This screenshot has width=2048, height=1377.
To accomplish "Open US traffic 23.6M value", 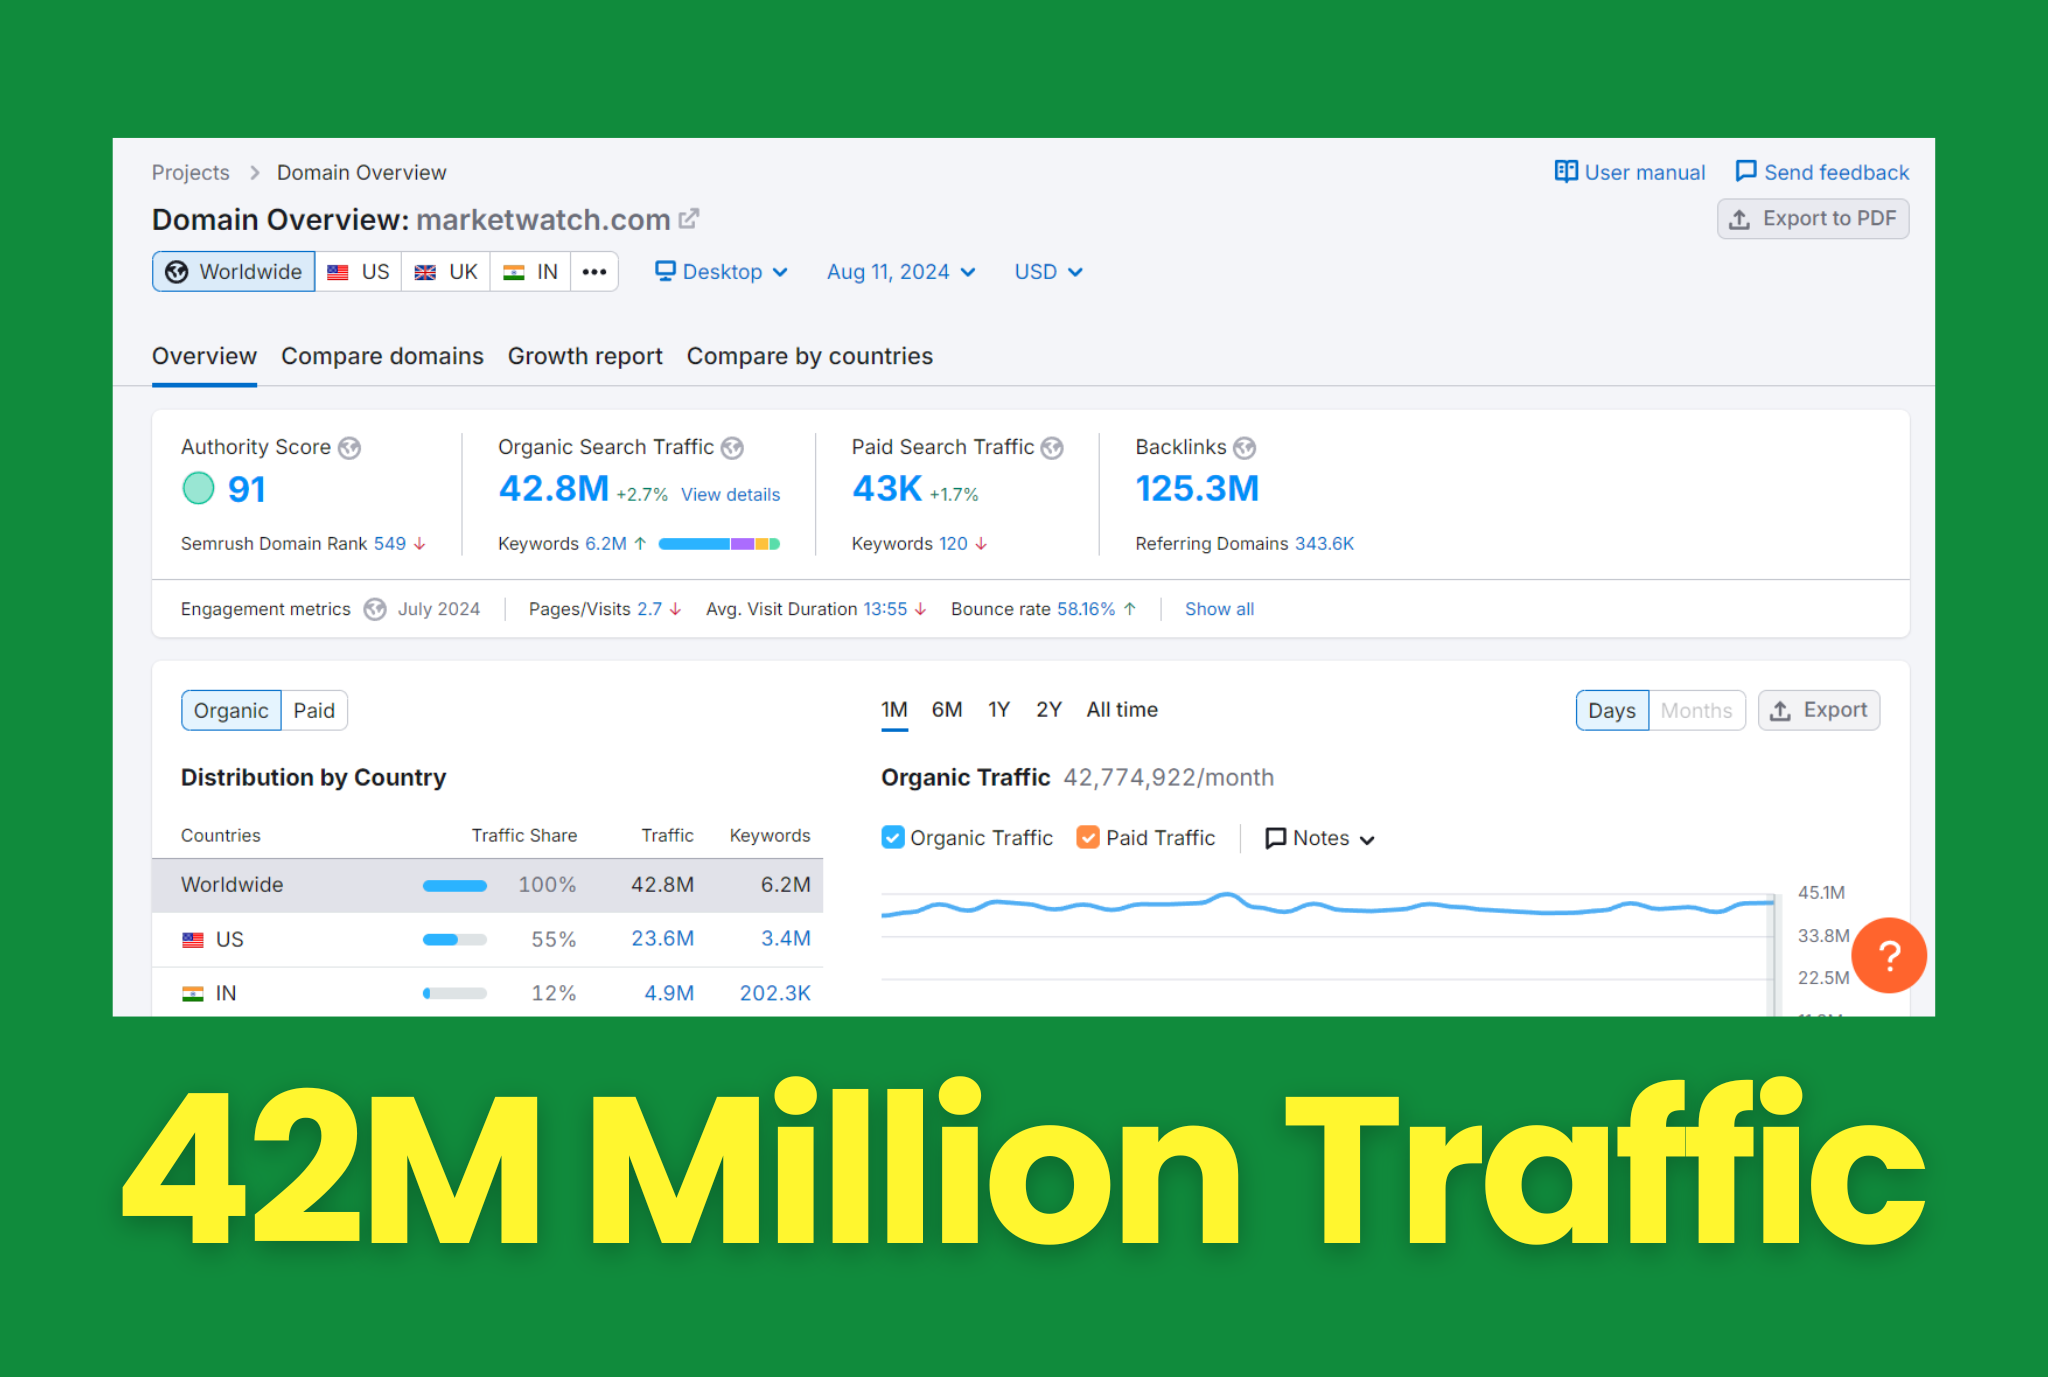I will coord(662,939).
